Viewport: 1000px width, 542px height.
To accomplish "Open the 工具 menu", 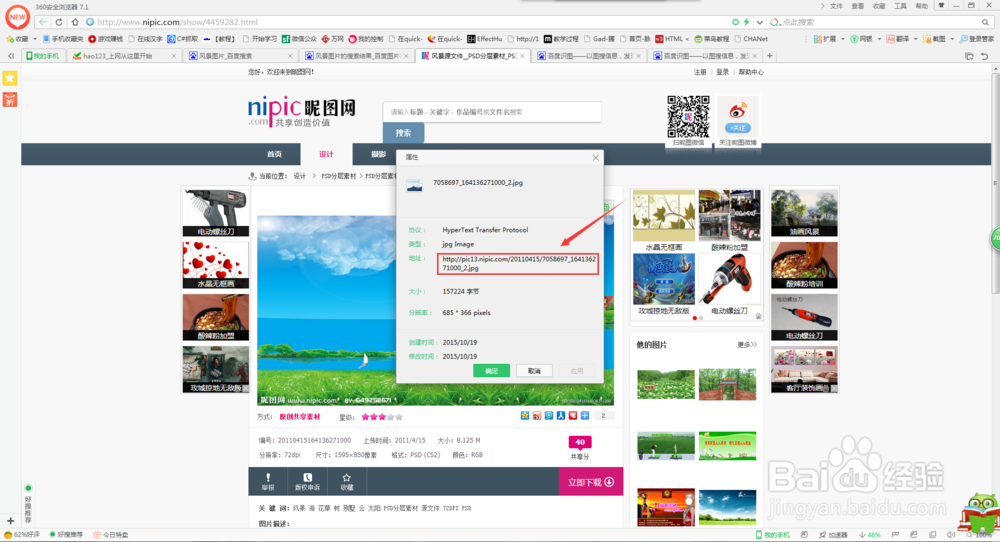I will pyautogui.click(x=900, y=6).
